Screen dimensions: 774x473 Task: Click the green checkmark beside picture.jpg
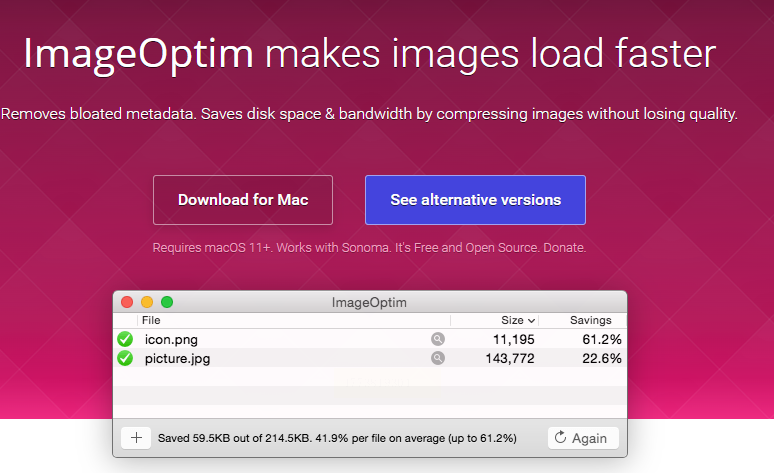point(125,357)
